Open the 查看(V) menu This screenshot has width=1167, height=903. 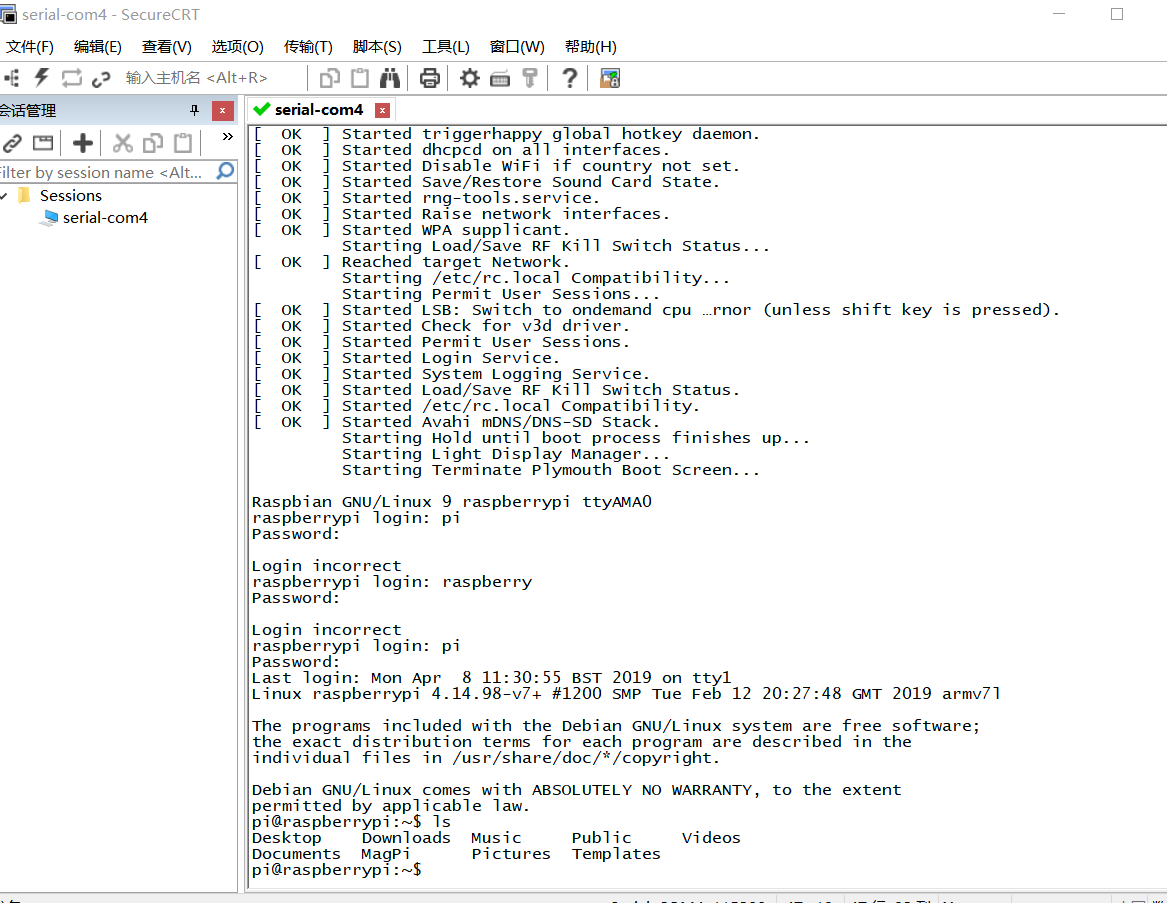click(x=167, y=47)
